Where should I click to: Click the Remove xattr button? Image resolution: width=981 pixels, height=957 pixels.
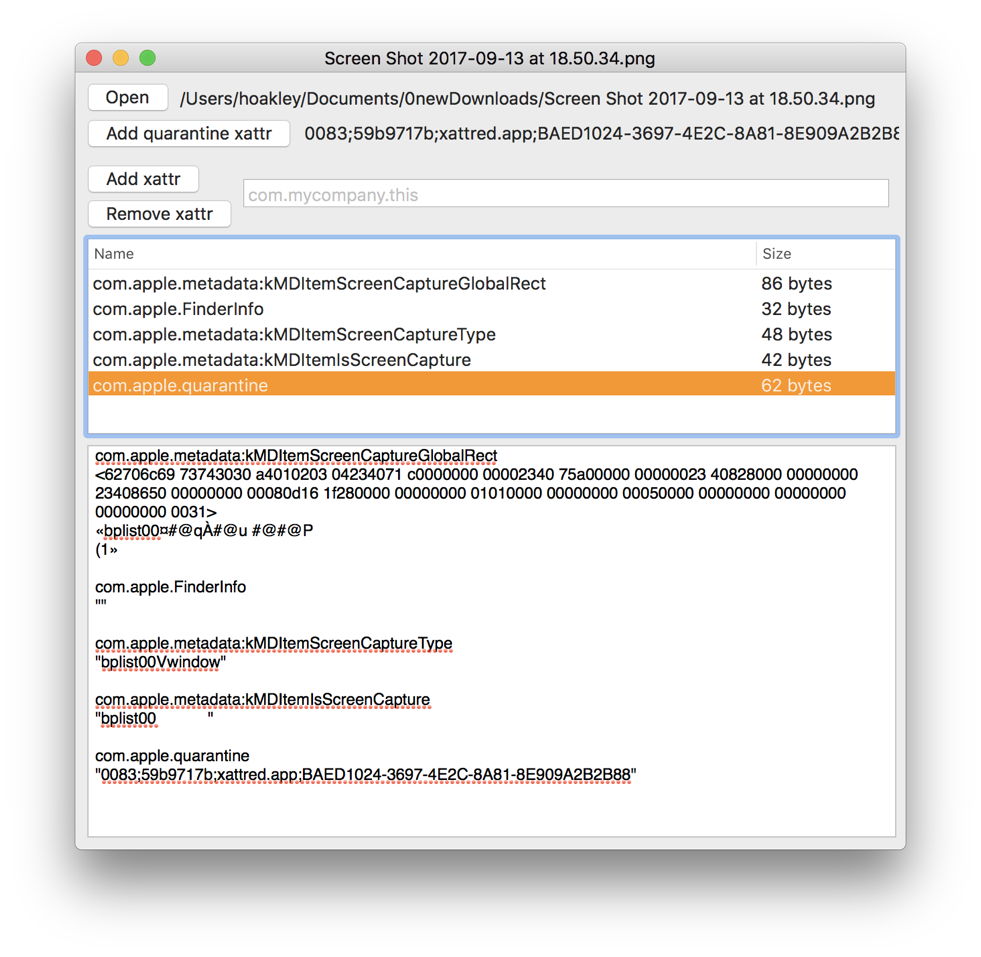pos(159,214)
